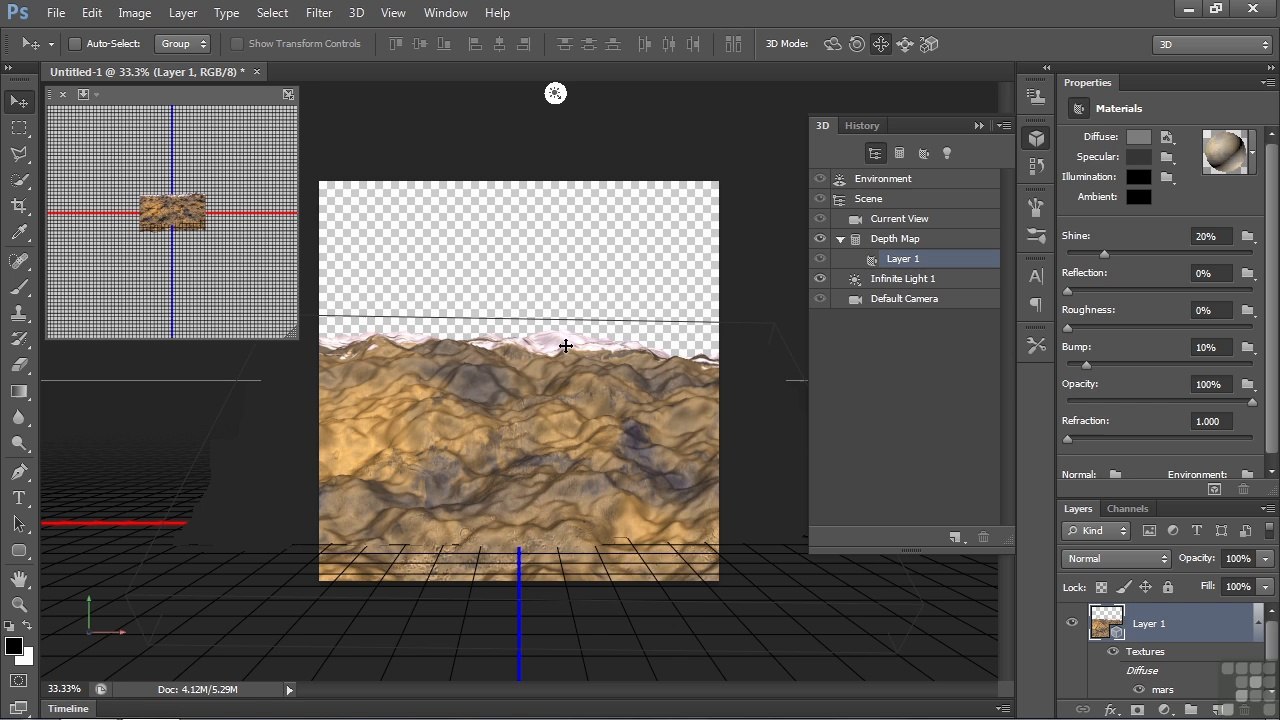1280x720 pixels.
Task: Toggle visibility of Textures layer effect
Action: [1113, 651]
